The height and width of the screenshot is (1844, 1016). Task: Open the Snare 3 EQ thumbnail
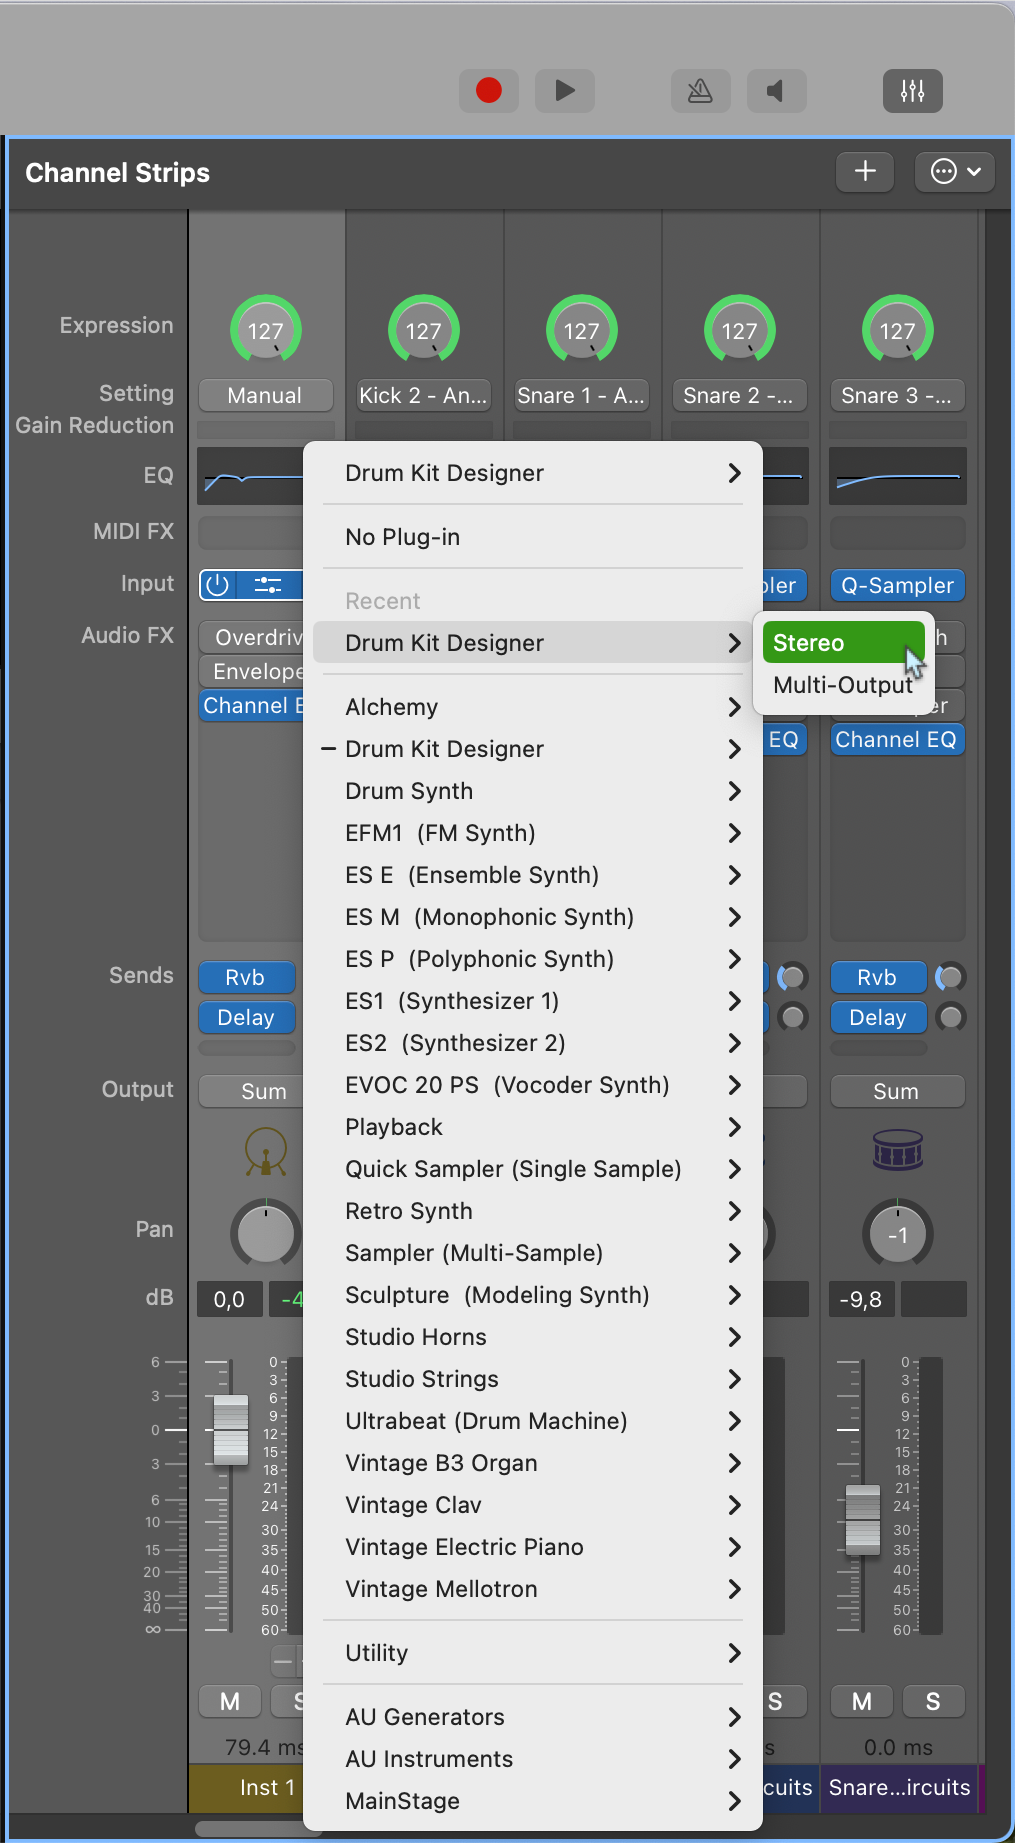pos(898,476)
